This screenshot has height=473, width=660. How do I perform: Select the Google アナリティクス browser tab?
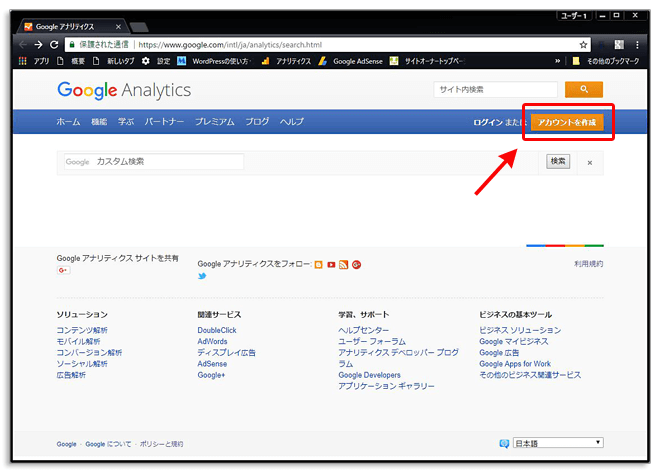coord(72,27)
